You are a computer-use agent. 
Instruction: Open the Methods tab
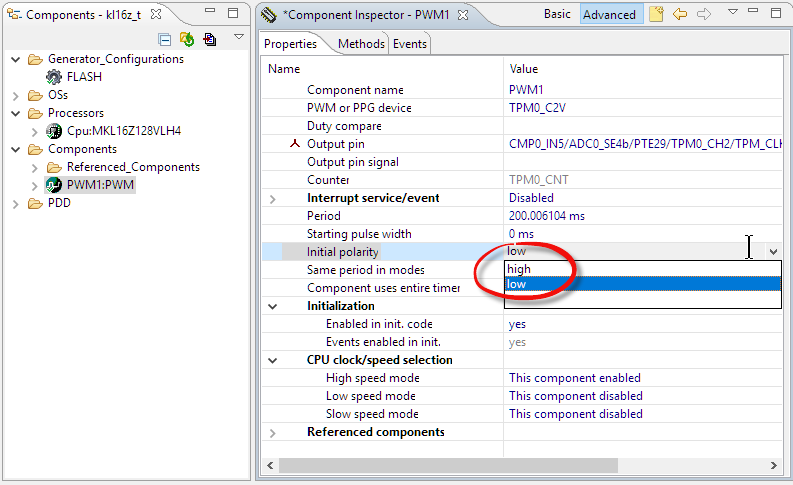click(360, 44)
